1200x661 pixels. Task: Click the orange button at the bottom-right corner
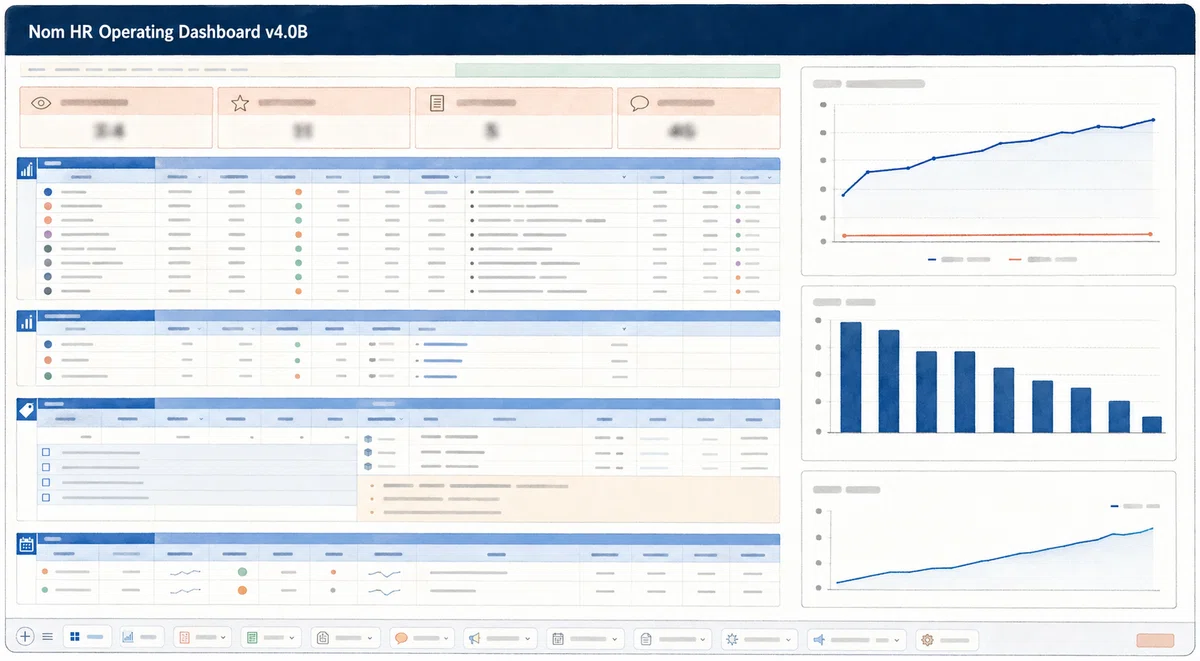click(1156, 641)
